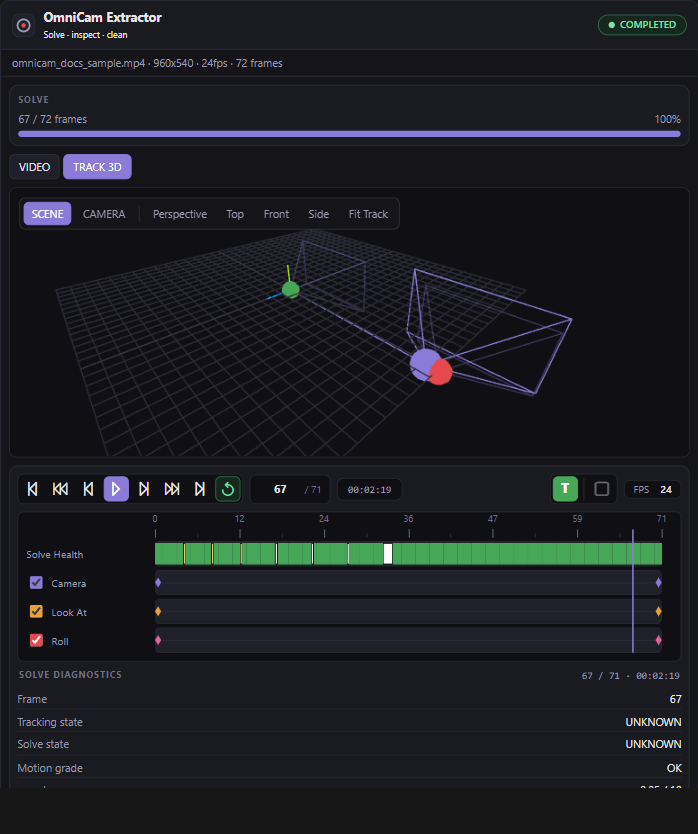Click the Solve state UNKNOWN value
The image size is (698, 834).
(x=653, y=744)
